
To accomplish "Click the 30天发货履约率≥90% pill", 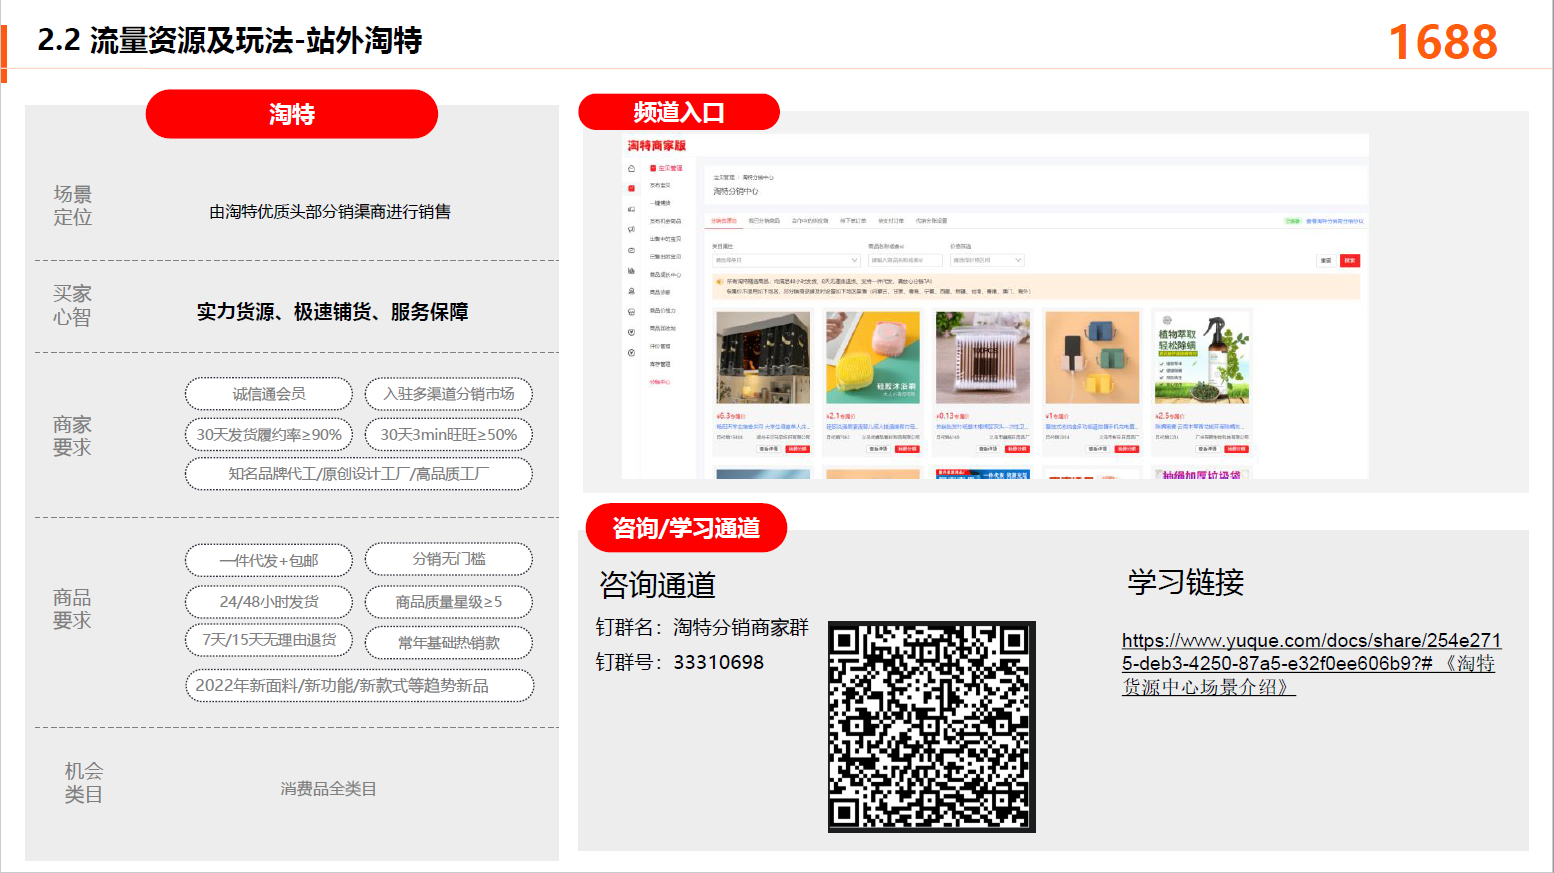I will [269, 434].
